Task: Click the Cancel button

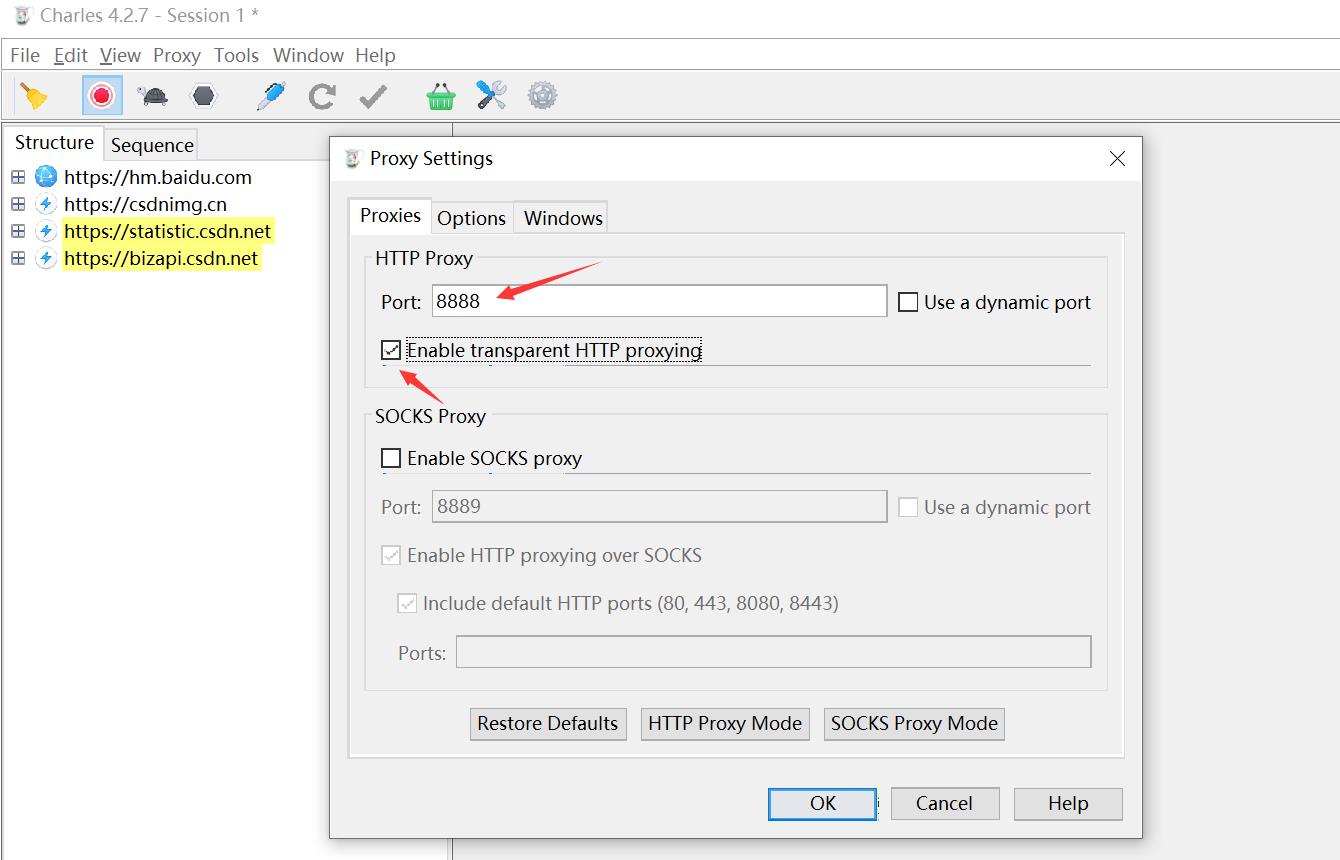Action: tap(944, 803)
